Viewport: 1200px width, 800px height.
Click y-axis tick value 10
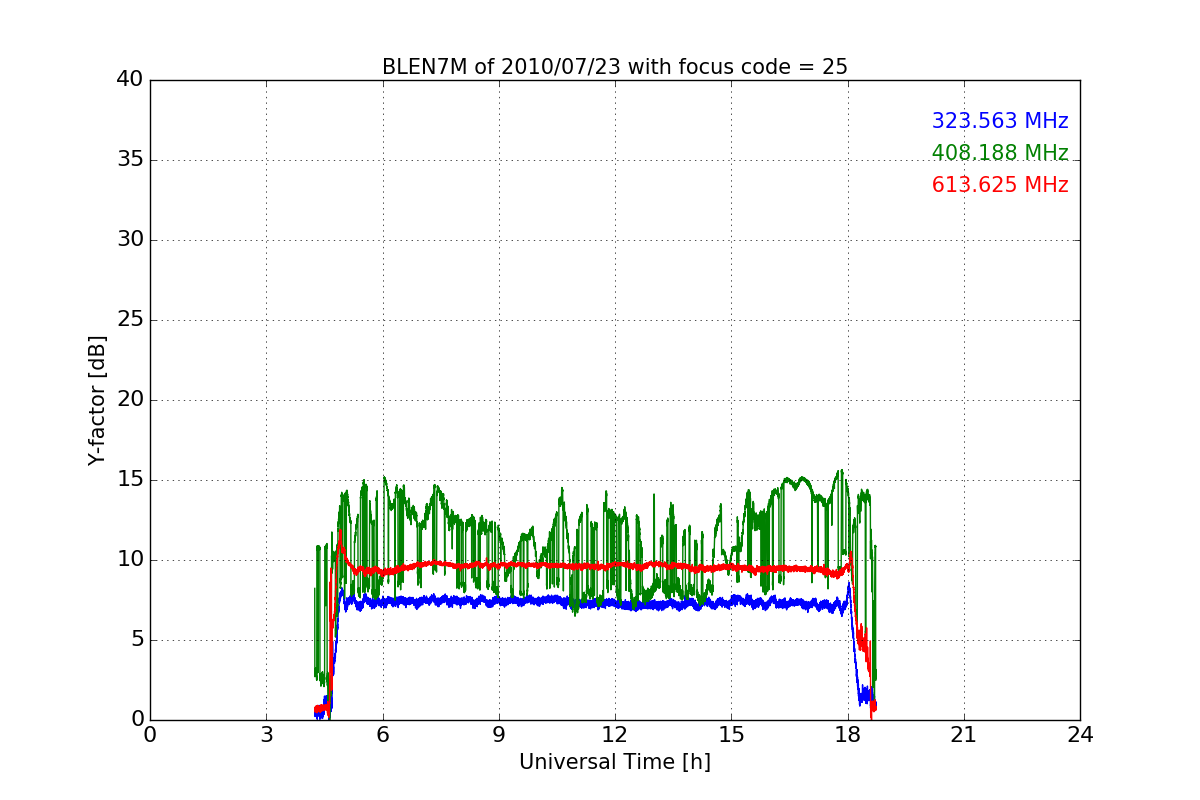pos(130,560)
